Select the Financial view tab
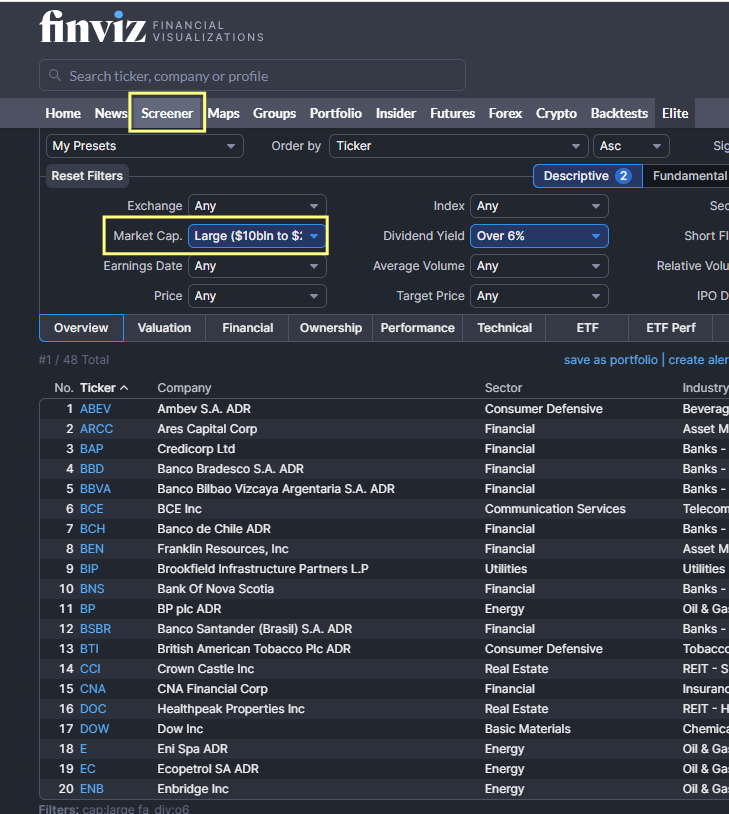This screenshot has width=729, height=814. click(248, 328)
